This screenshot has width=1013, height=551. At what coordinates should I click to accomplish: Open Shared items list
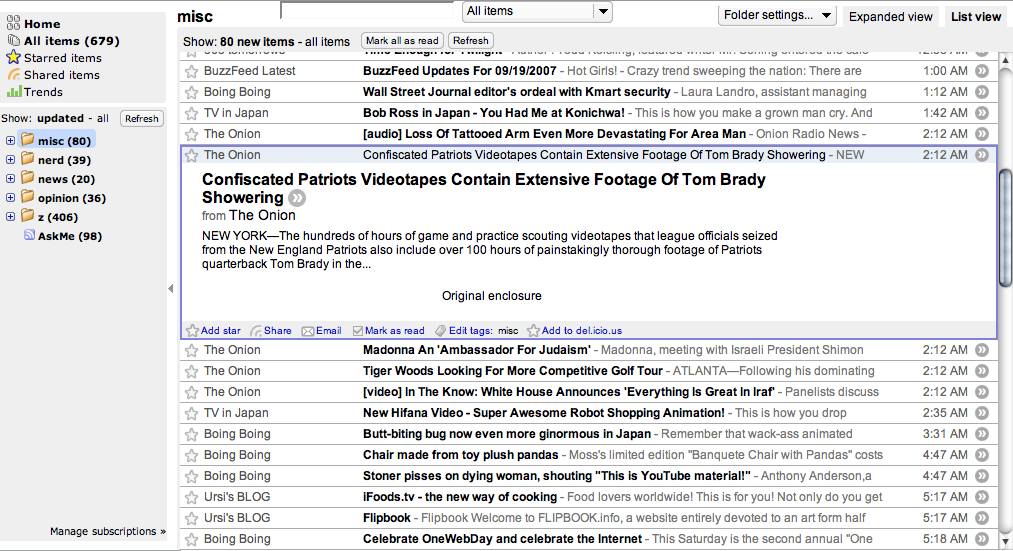[x=62, y=75]
